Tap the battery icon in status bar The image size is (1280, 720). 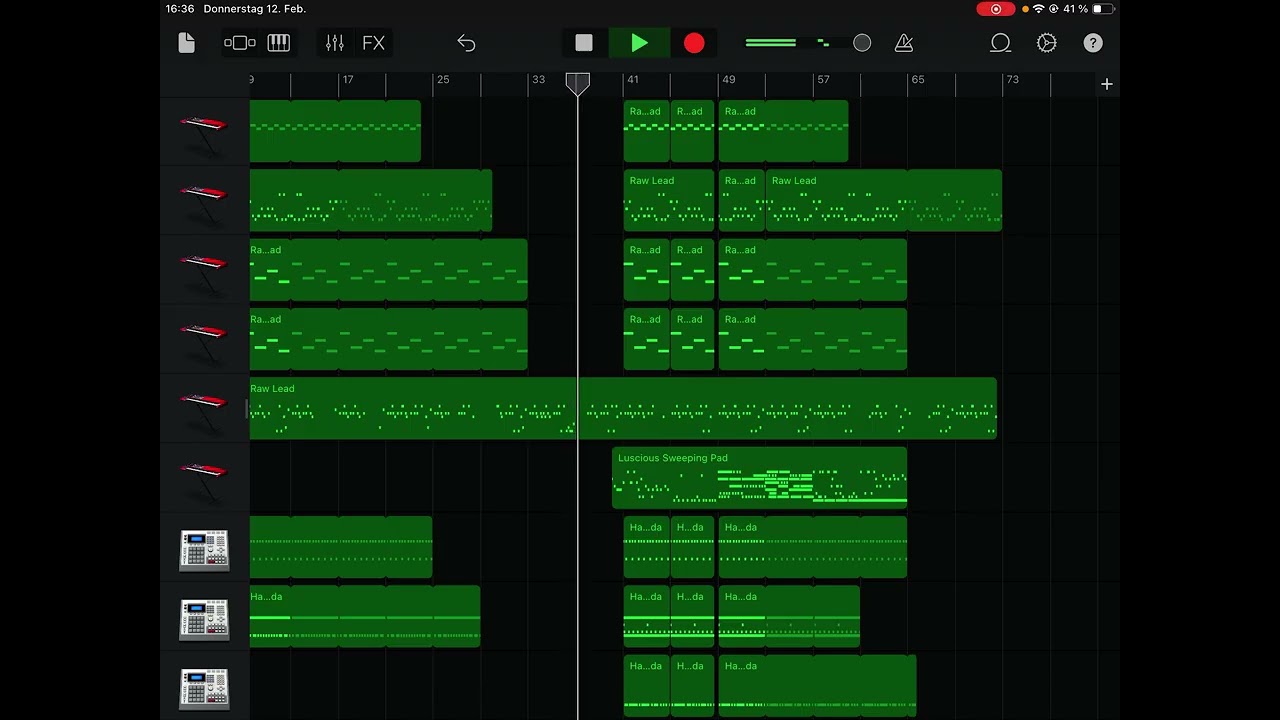click(1103, 9)
